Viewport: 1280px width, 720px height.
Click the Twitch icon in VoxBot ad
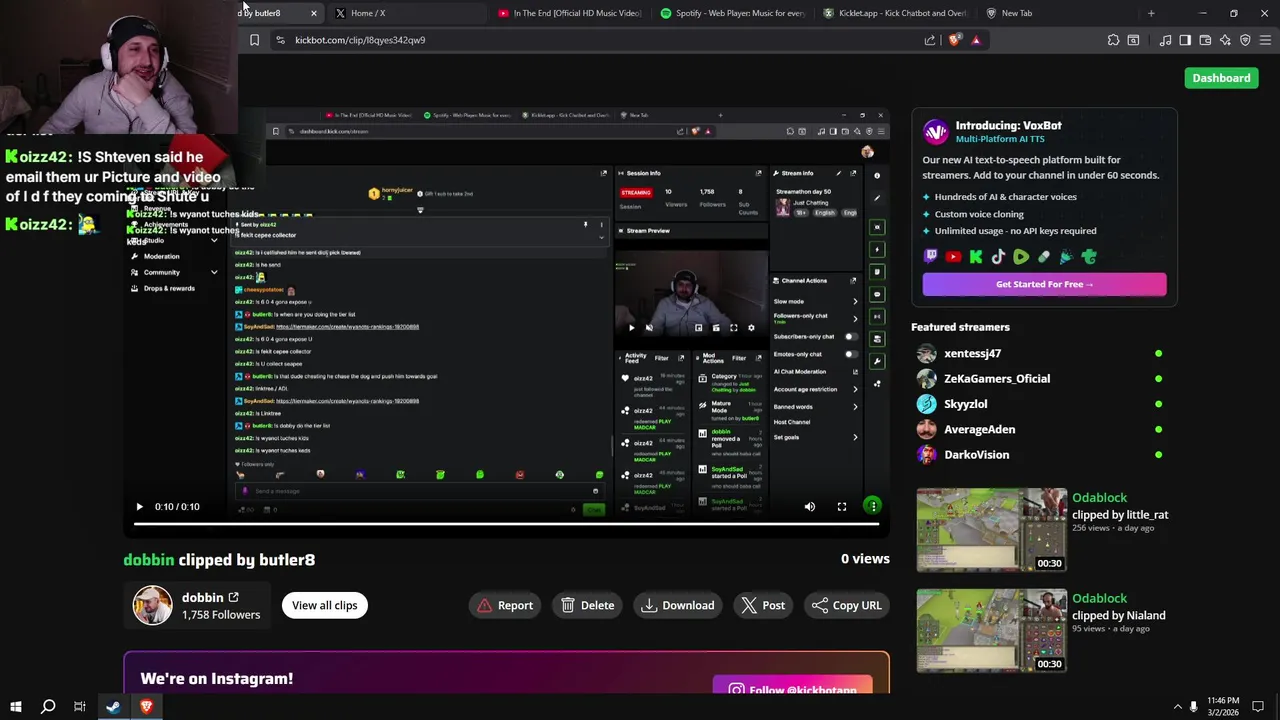pos(931,257)
